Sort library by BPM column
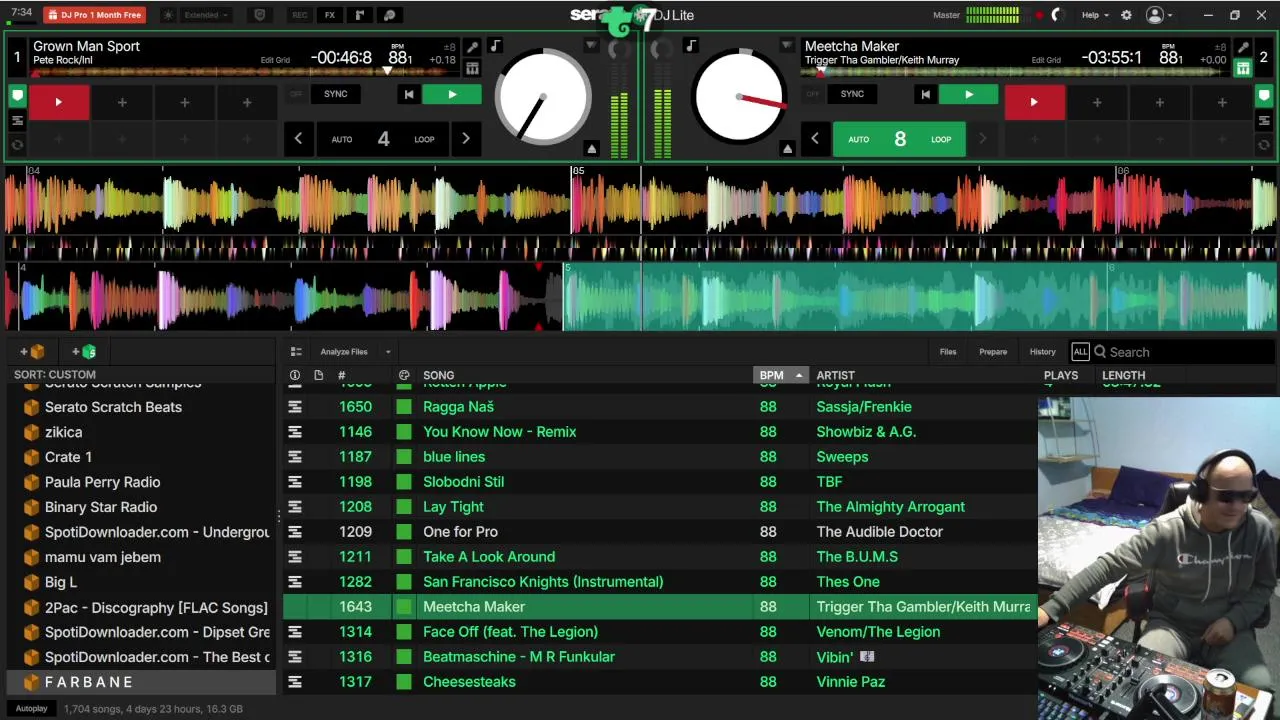 tap(780, 375)
